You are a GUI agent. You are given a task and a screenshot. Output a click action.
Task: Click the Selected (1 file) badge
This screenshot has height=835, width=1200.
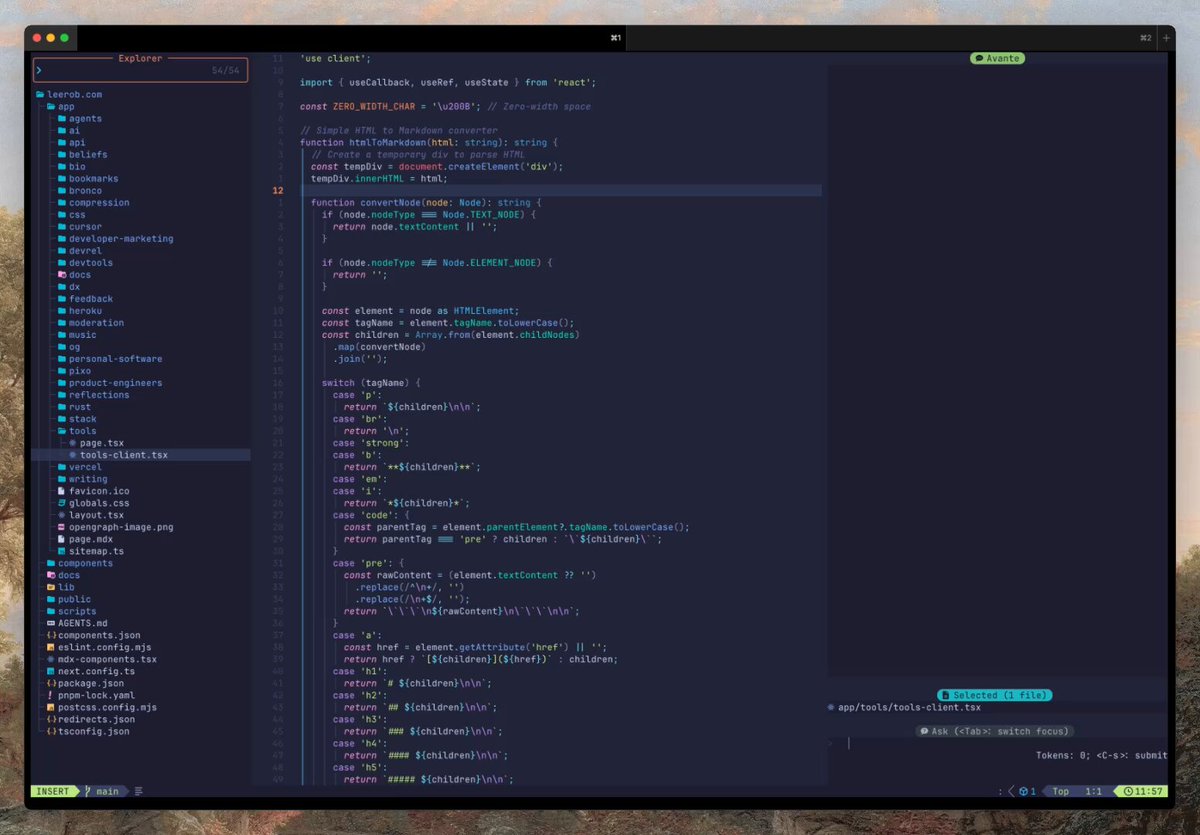click(994, 695)
